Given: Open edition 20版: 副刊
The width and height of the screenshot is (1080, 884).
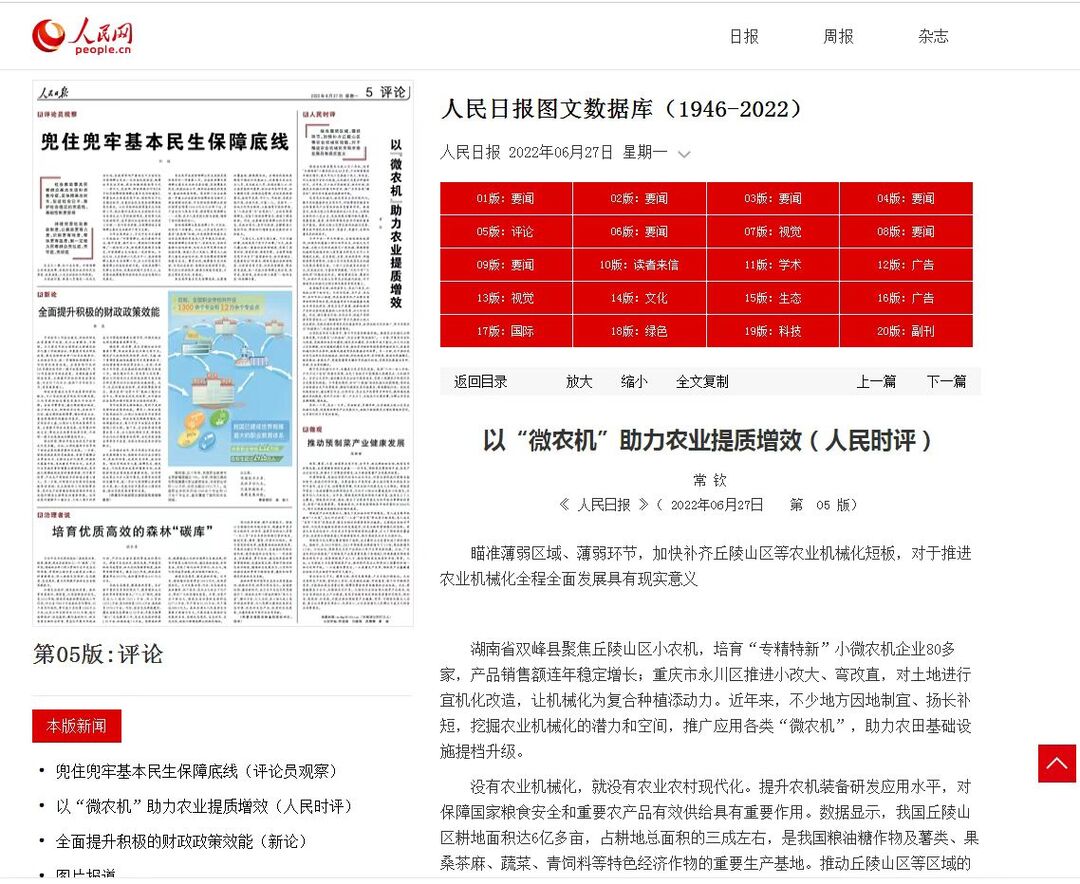Looking at the screenshot, I should (x=906, y=331).
